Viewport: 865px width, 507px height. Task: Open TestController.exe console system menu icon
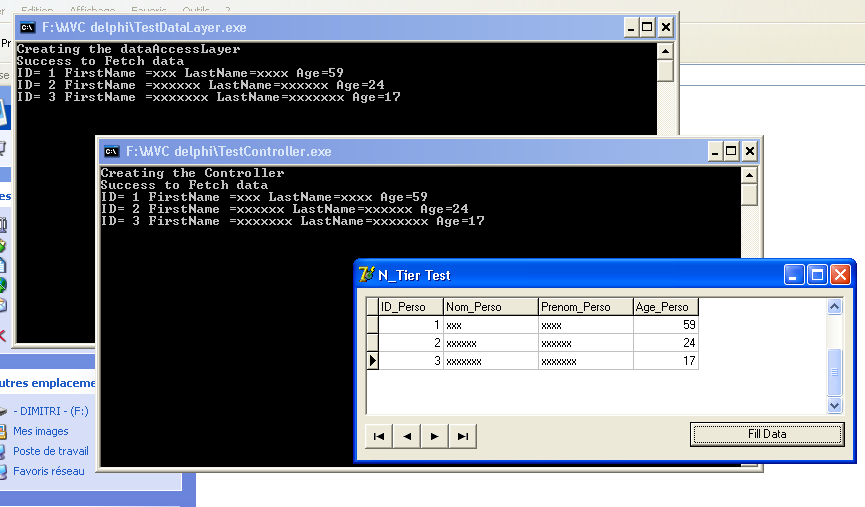(111, 151)
